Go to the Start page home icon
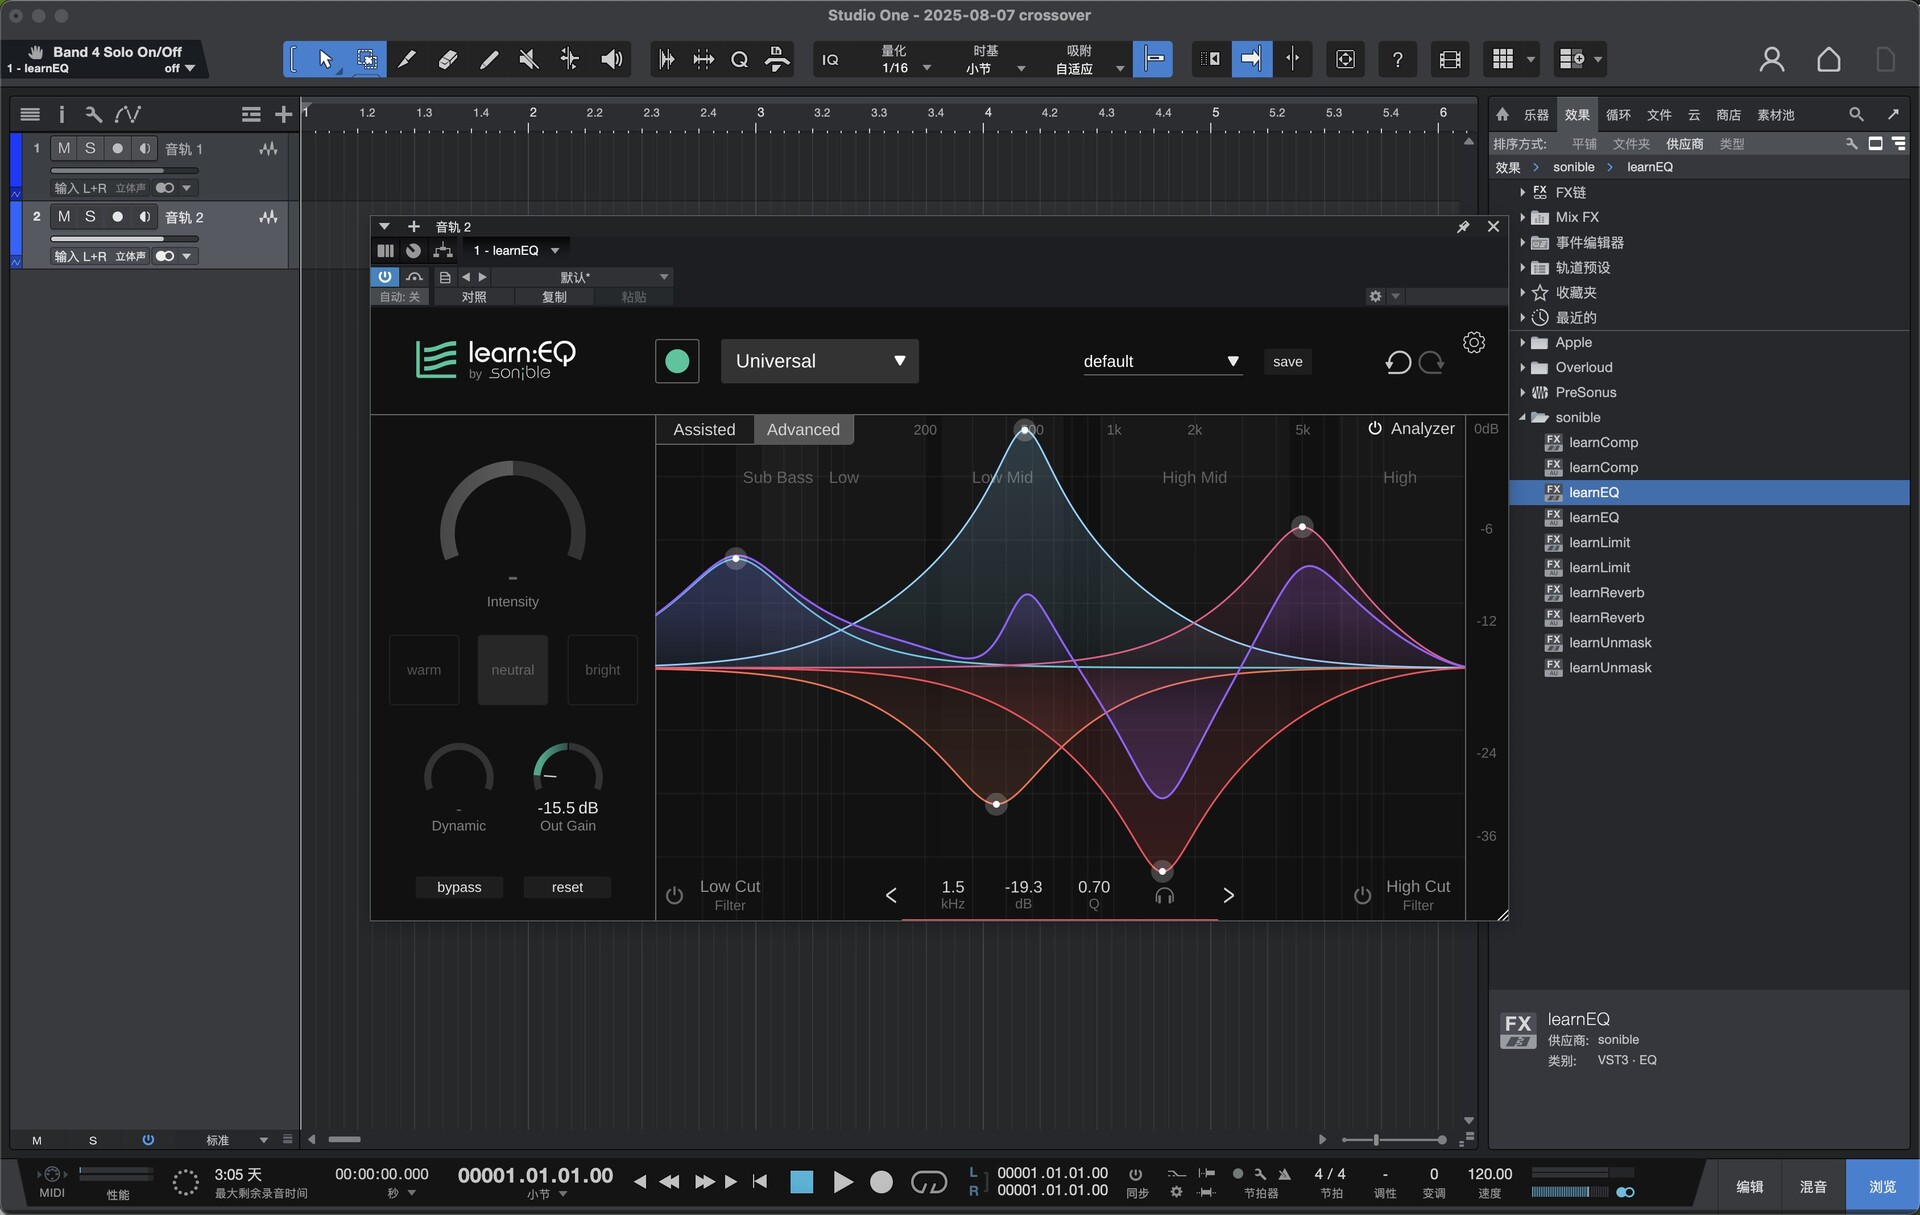1920x1215 pixels. tap(1828, 60)
